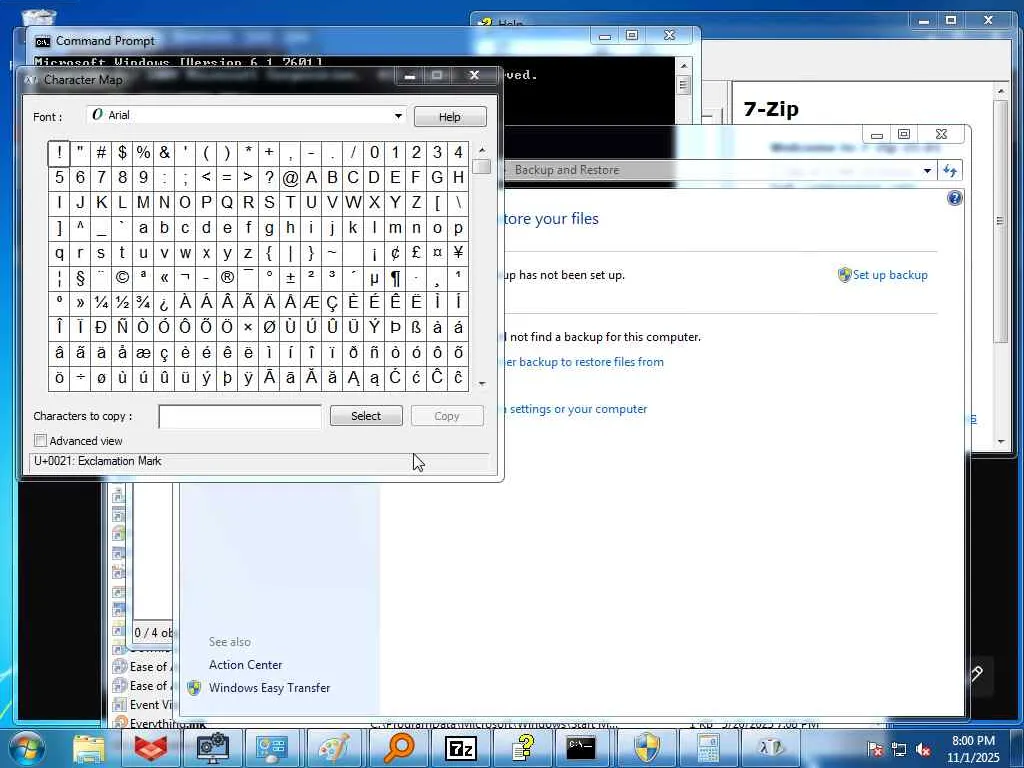This screenshot has height=768, width=1024.
Task: Click the character grid scroll-down arrow
Action: pyautogui.click(x=482, y=383)
